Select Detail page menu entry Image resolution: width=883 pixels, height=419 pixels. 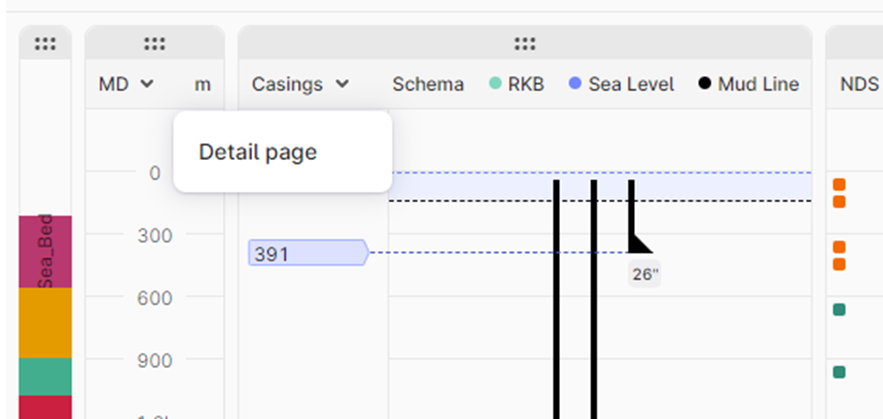(258, 152)
